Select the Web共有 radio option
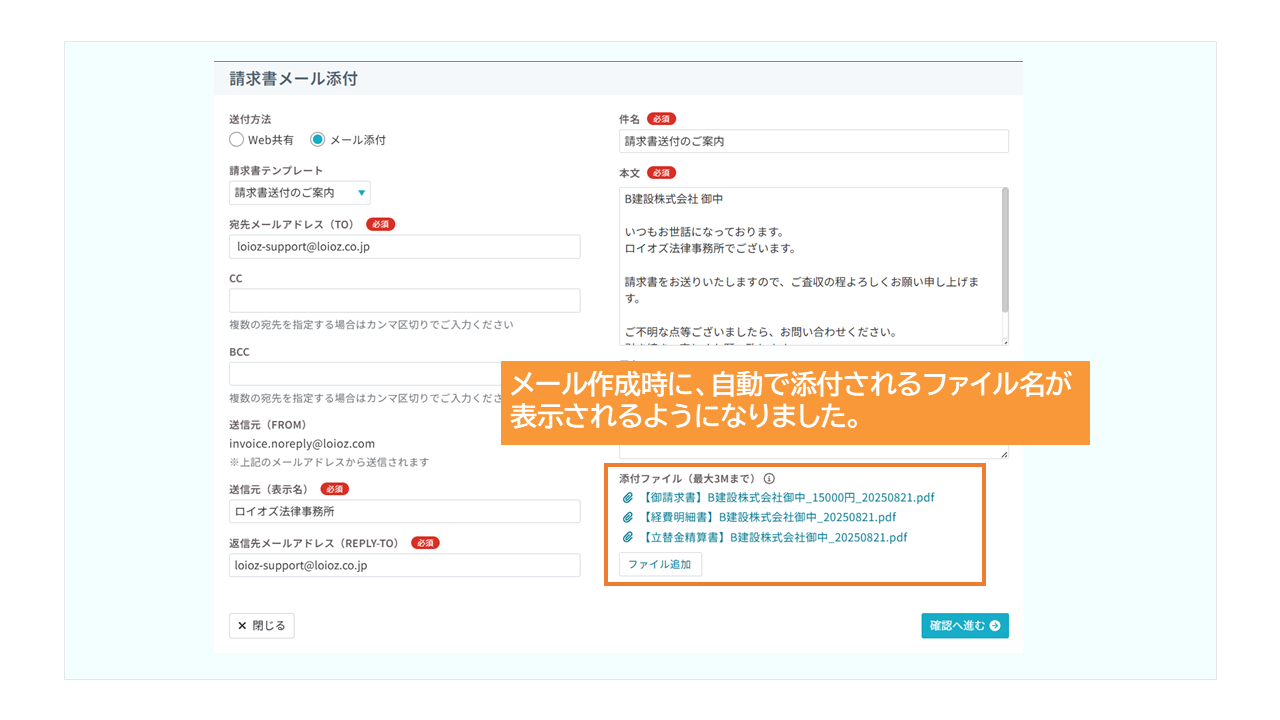The image size is (1280, 720). pos(237,140)
